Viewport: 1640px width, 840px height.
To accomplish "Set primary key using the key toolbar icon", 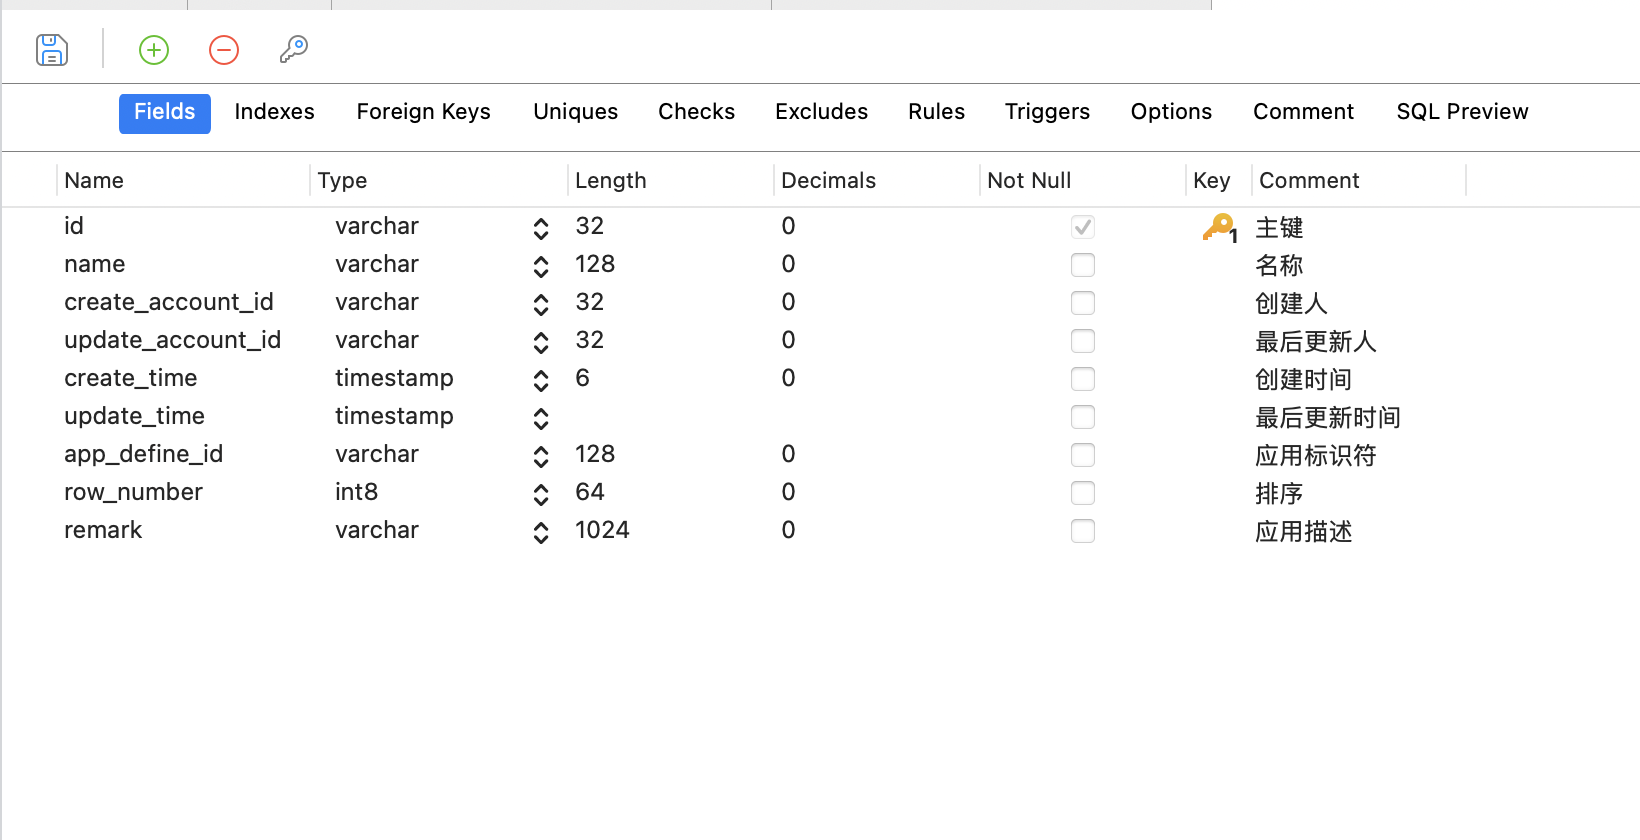I will (x=293, y=49).
